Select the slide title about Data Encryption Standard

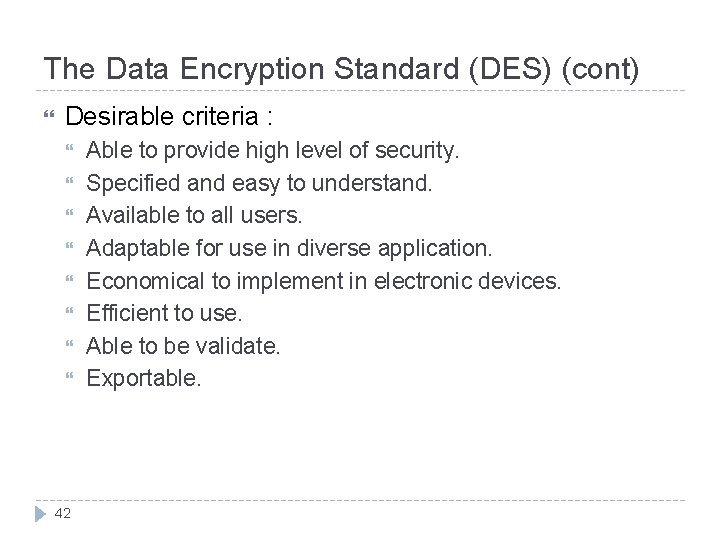[x=341, y=68]
